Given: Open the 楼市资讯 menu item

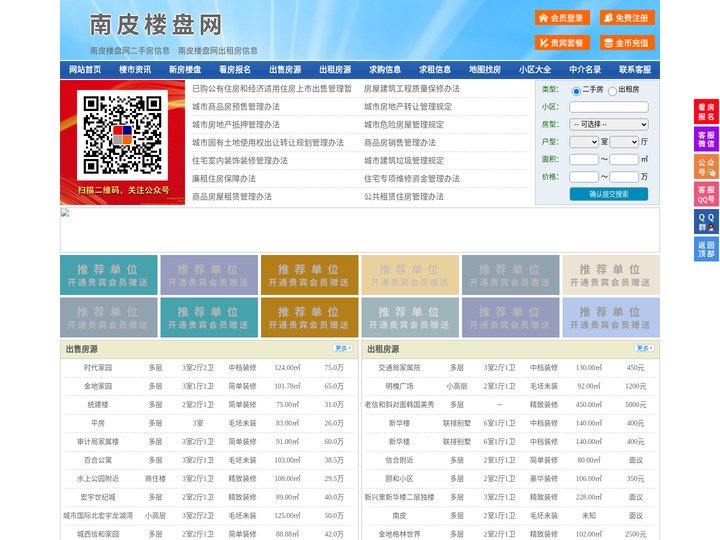Looking at the screenshot, I should [x=135, y=70].
